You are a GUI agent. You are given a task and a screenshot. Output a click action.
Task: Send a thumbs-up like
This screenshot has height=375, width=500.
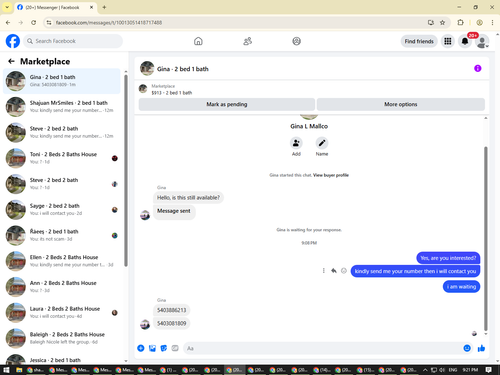pos(481,348)
